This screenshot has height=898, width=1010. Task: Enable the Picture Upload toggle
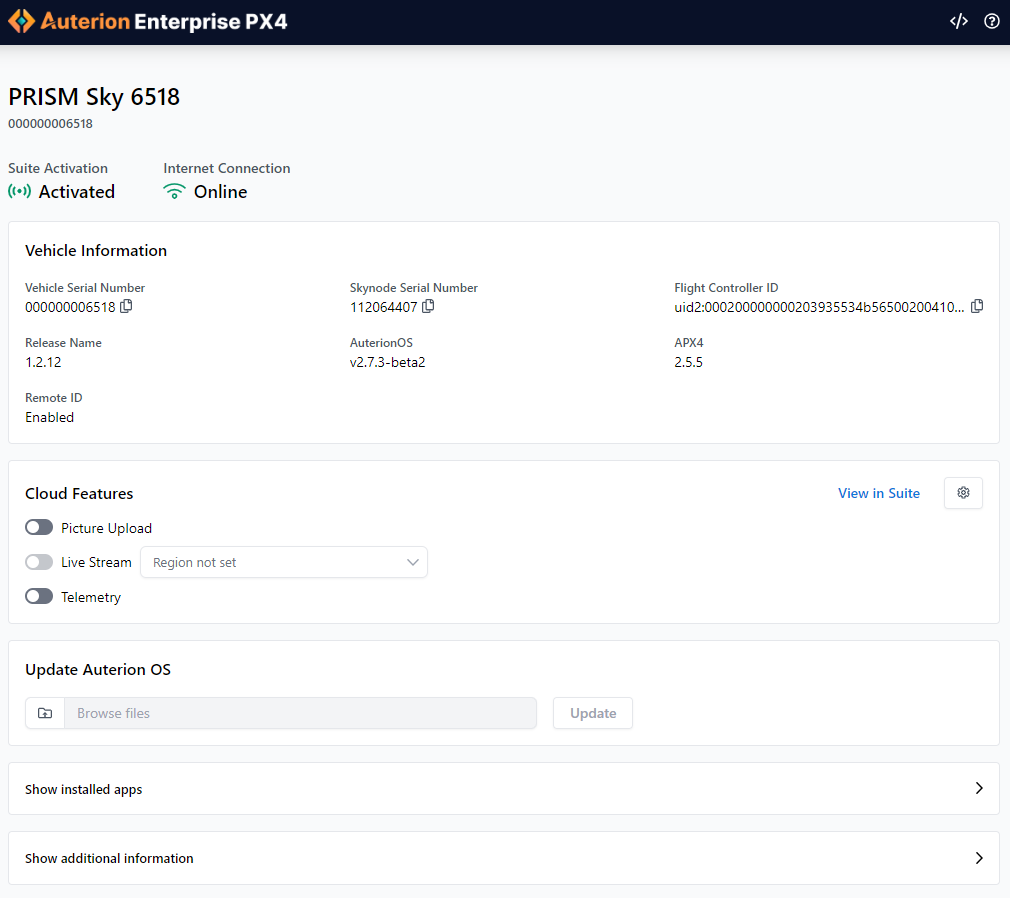click(x=39, y=527)
